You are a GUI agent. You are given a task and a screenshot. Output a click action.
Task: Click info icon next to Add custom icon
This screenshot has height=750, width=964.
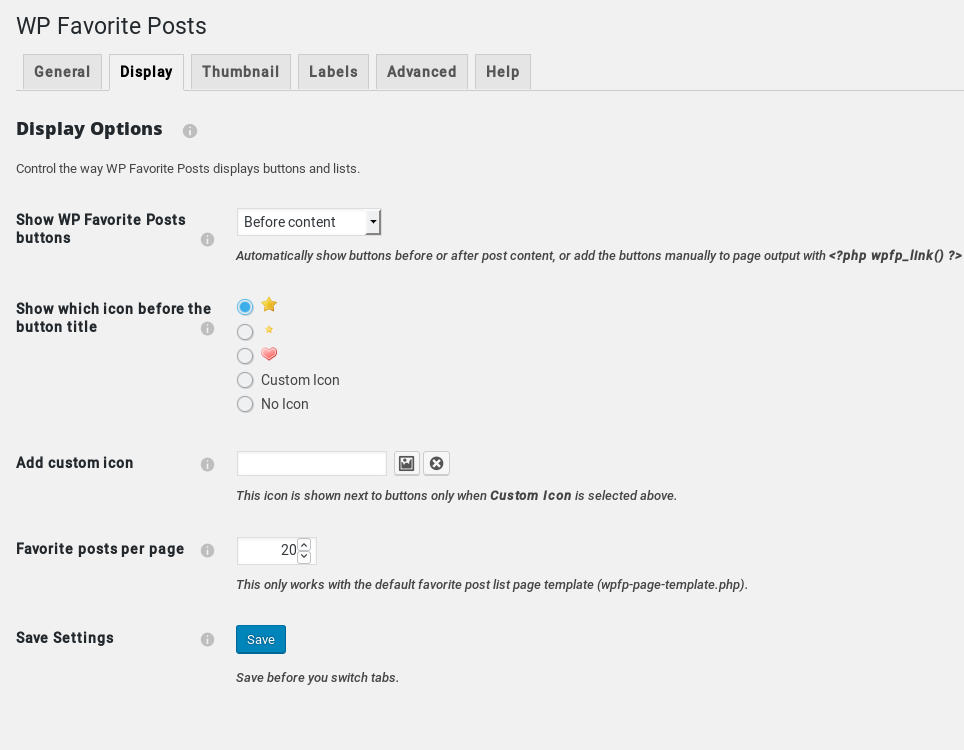point(208,465)
